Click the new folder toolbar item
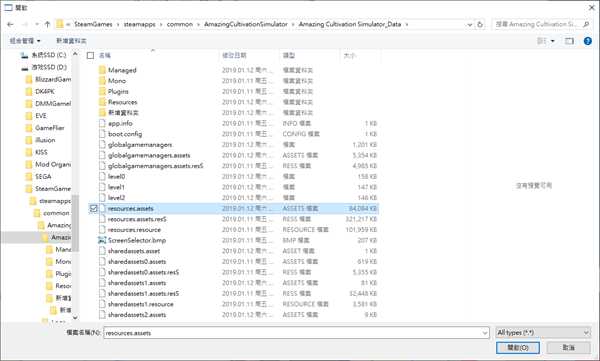The height and width of the screenshot is (361, 600). [x=71, y=41]
